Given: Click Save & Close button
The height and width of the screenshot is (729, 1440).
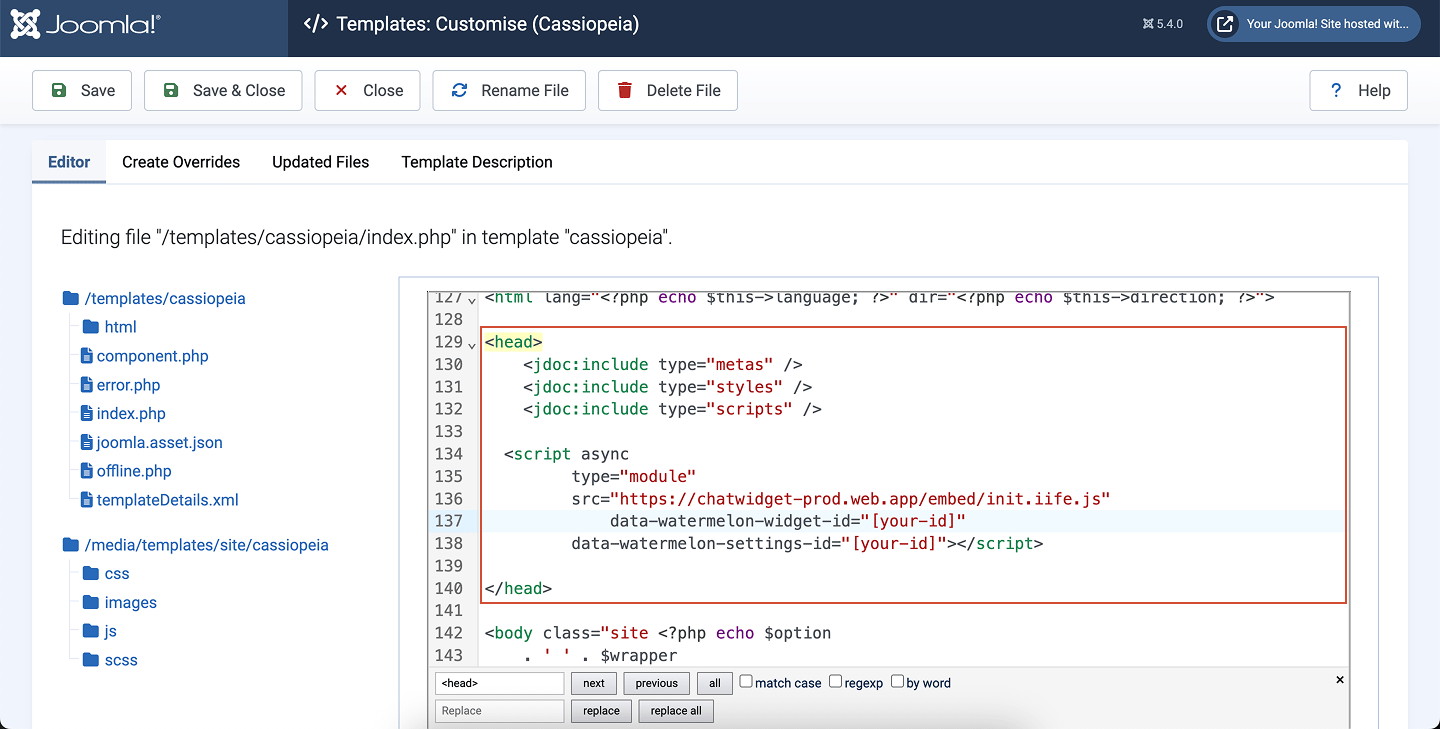Looking at the screenshot, I should [x=223, y=90].
